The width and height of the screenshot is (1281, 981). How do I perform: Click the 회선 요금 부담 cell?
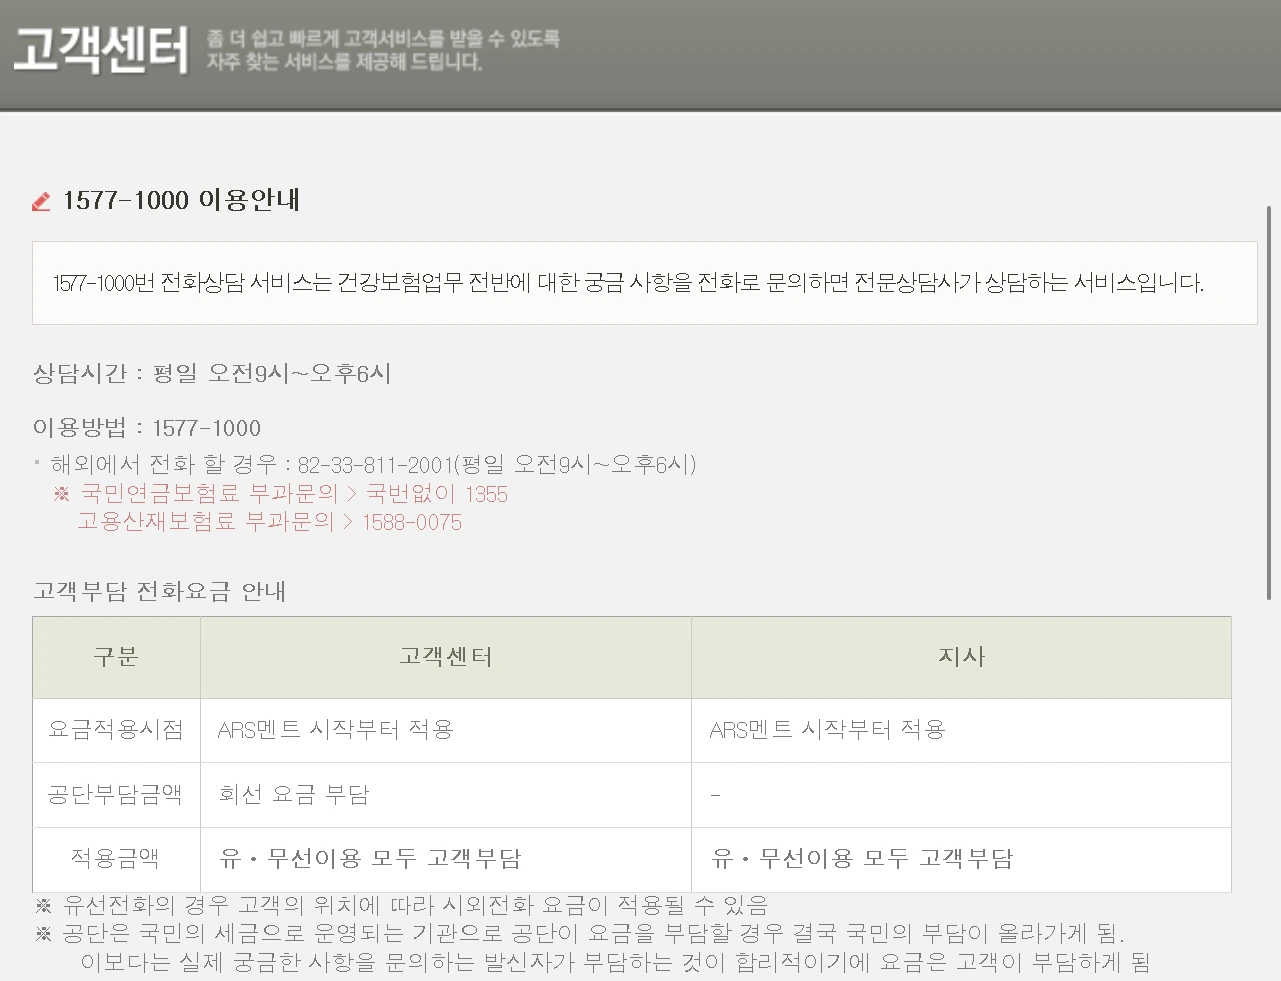pyautogui.click(x=295, y=795)
